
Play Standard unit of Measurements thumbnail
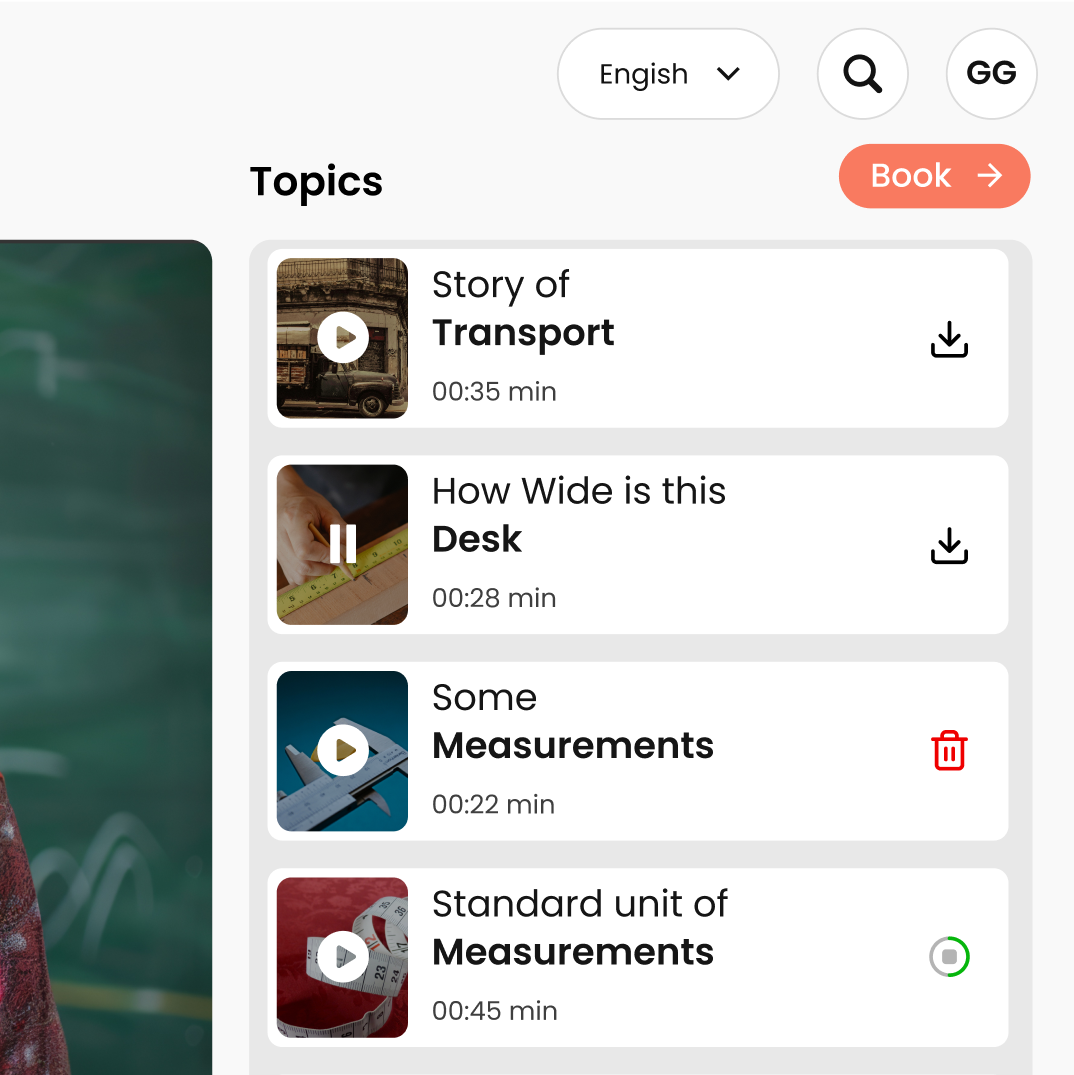point(343,957)
